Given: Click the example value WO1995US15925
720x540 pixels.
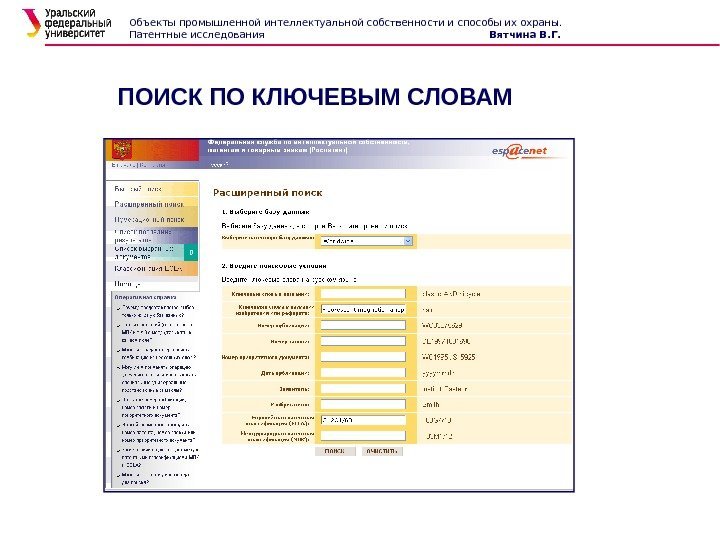Looking at the screenshot, I should tap(449, 357).
